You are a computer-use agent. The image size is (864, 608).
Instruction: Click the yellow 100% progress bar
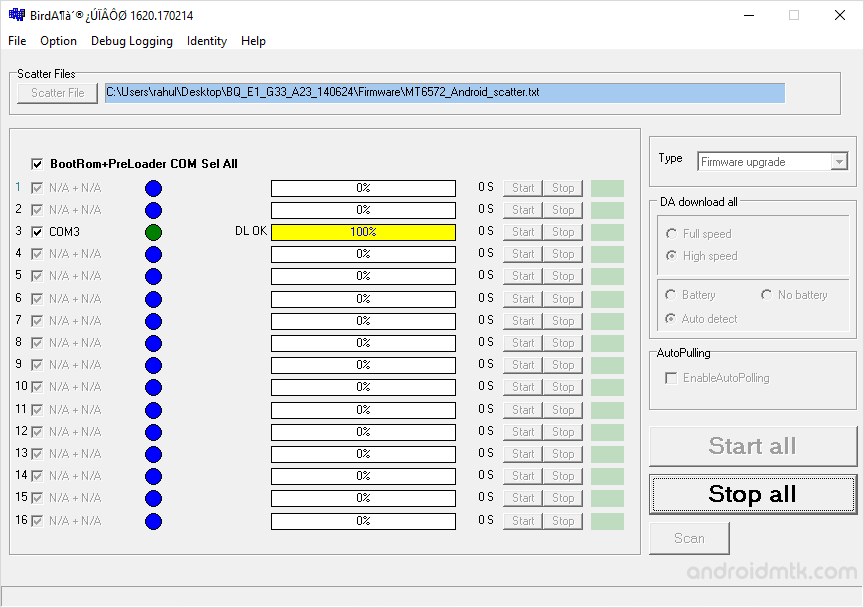click(363, 231)
